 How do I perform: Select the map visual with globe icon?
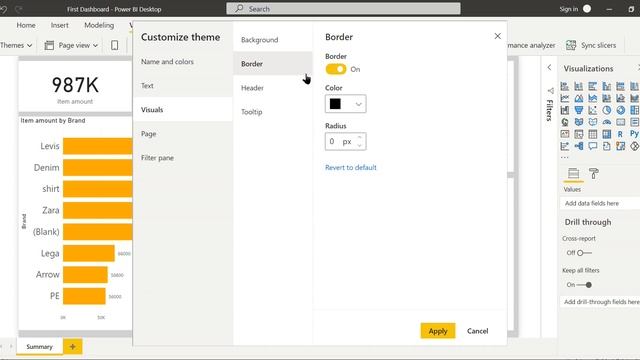[x=565, y=122]
